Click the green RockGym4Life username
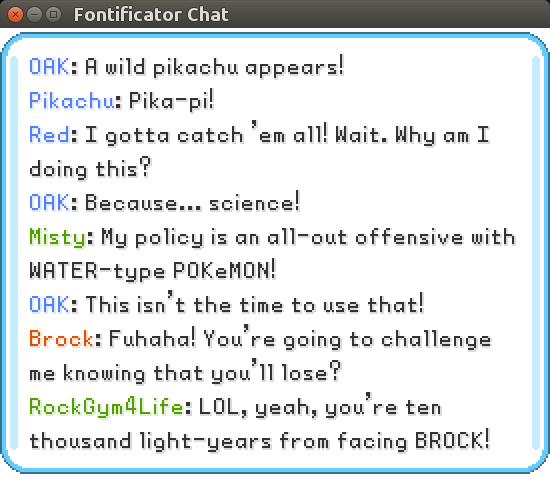 click(106, 408)
